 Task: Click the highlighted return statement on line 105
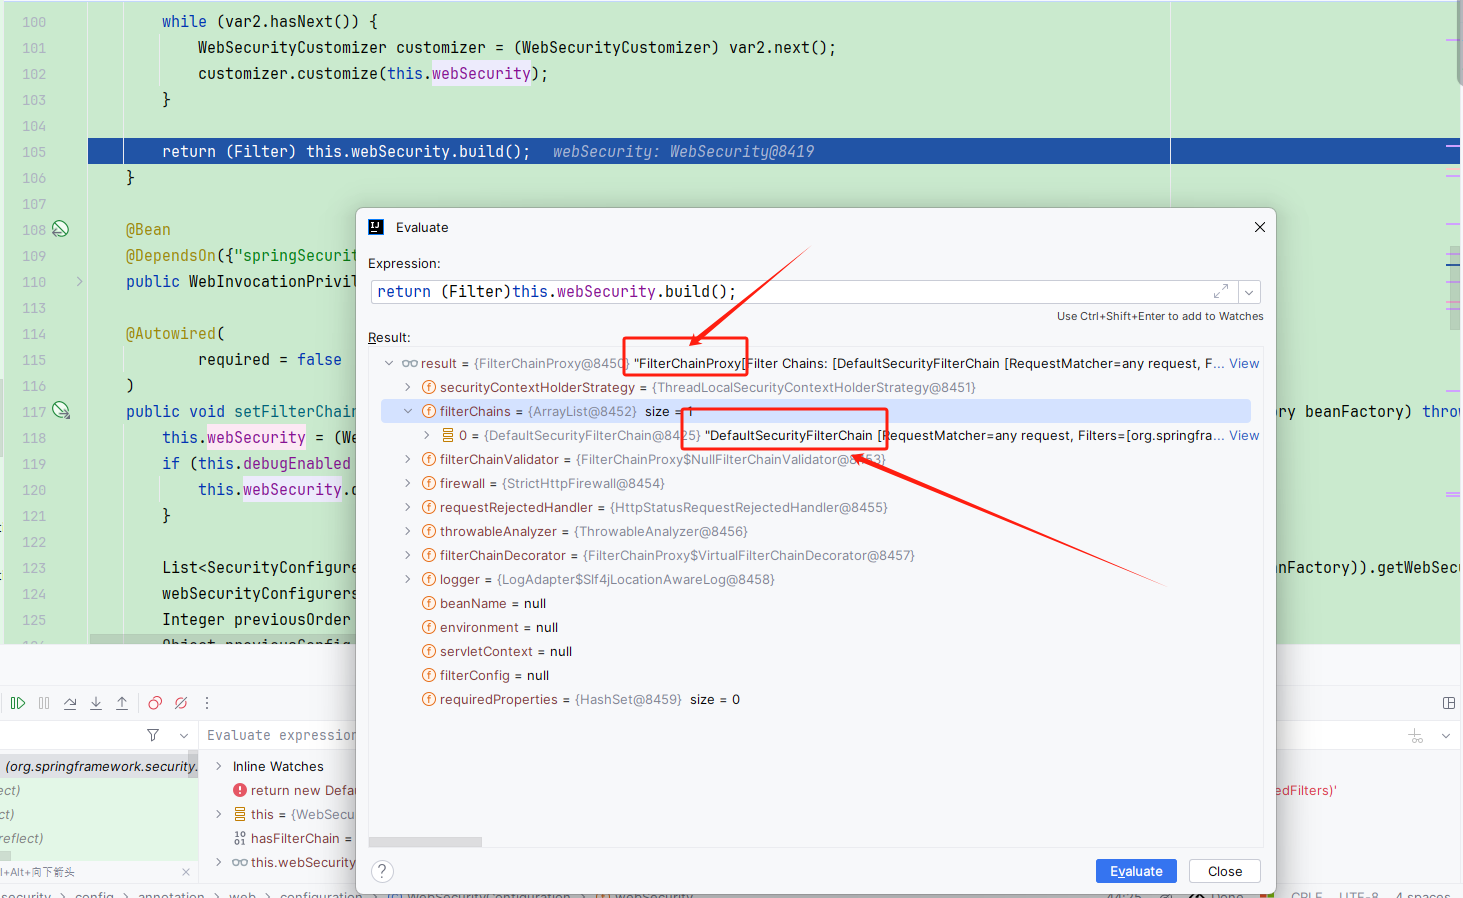tap(346, 151)
